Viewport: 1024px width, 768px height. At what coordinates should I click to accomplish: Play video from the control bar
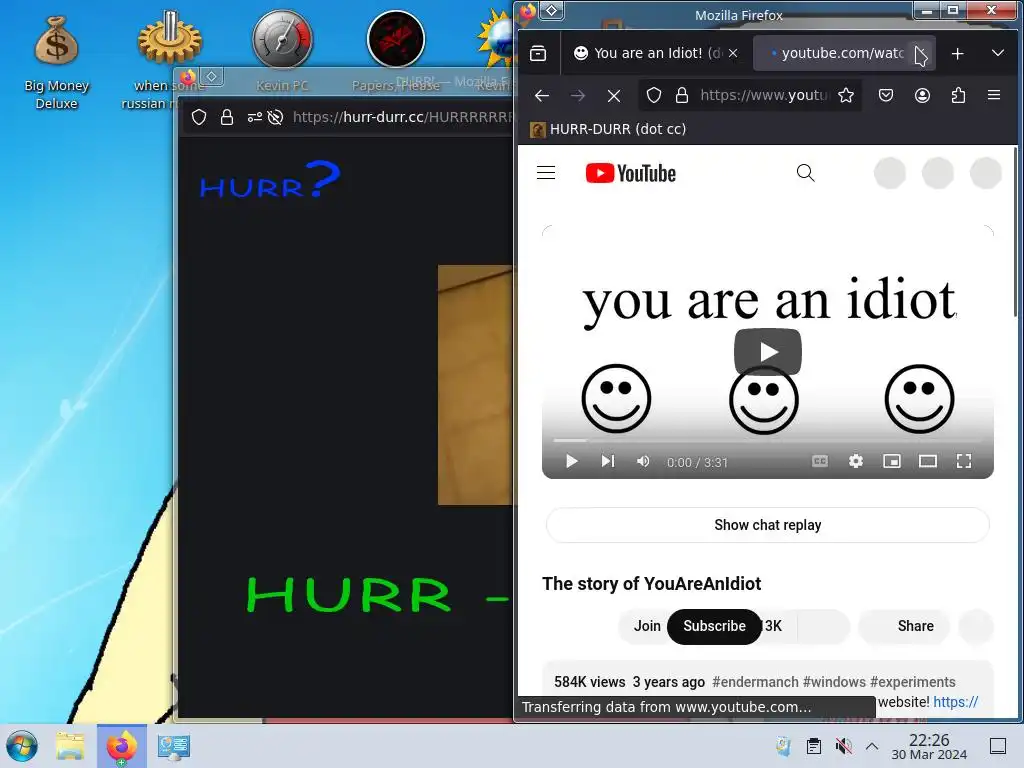coord(571,462)
